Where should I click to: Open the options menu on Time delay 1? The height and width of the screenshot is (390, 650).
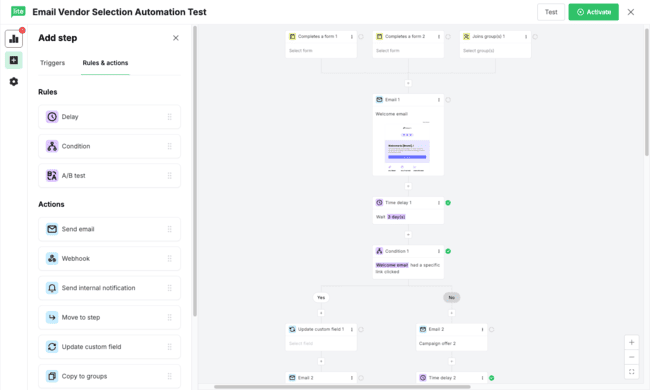(439, 203)
